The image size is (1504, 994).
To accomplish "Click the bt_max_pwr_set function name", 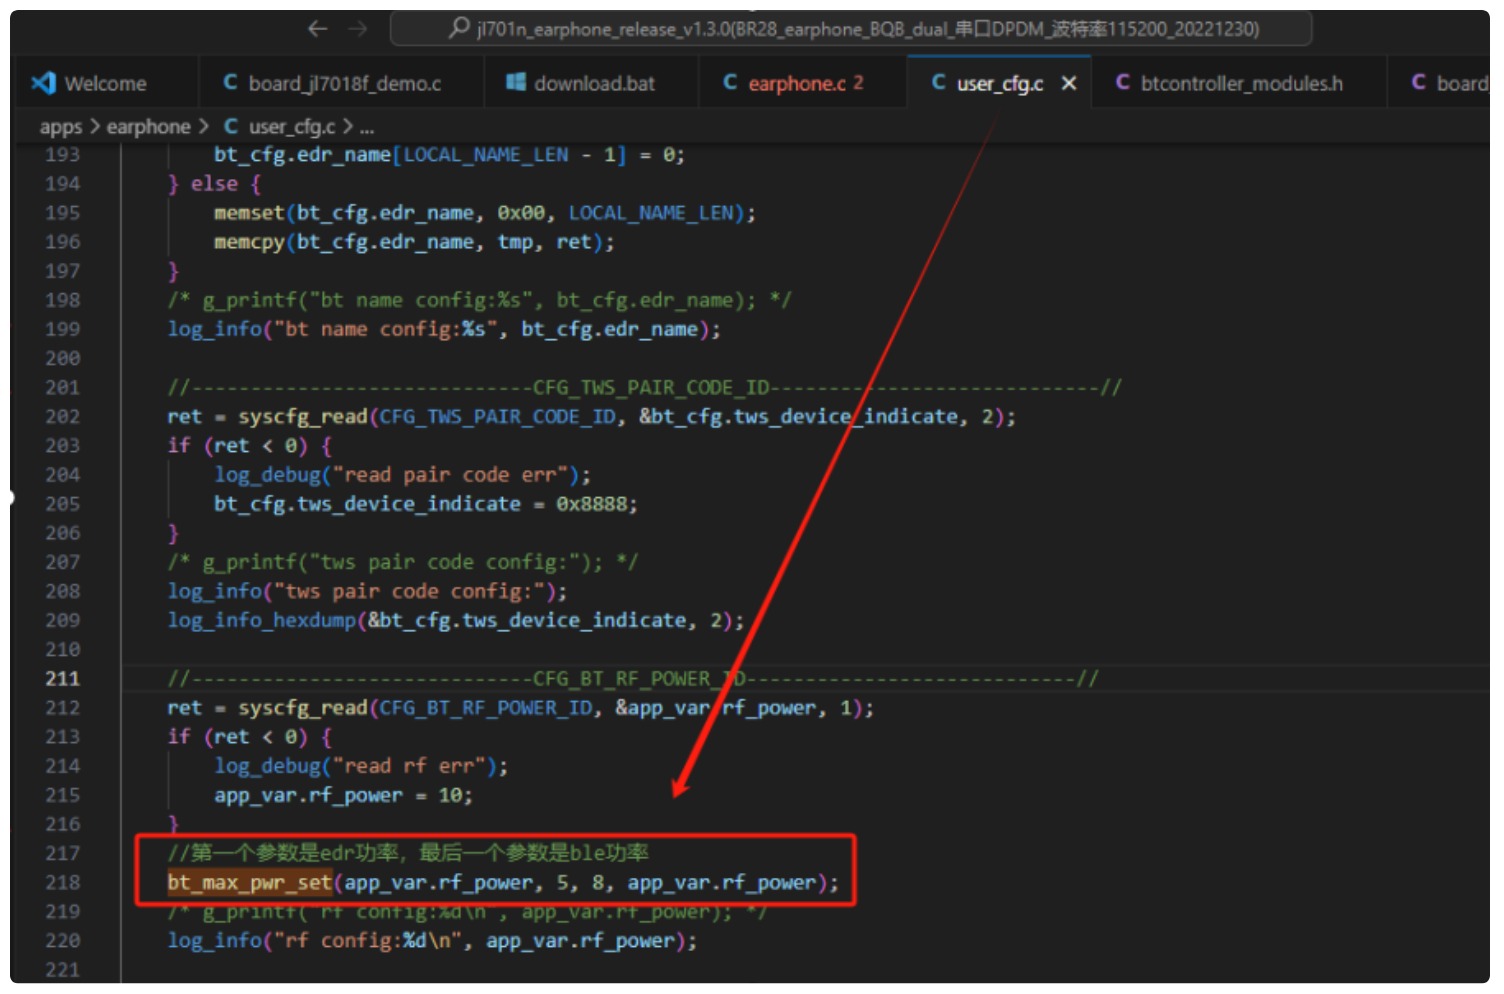I will (249, 882).
